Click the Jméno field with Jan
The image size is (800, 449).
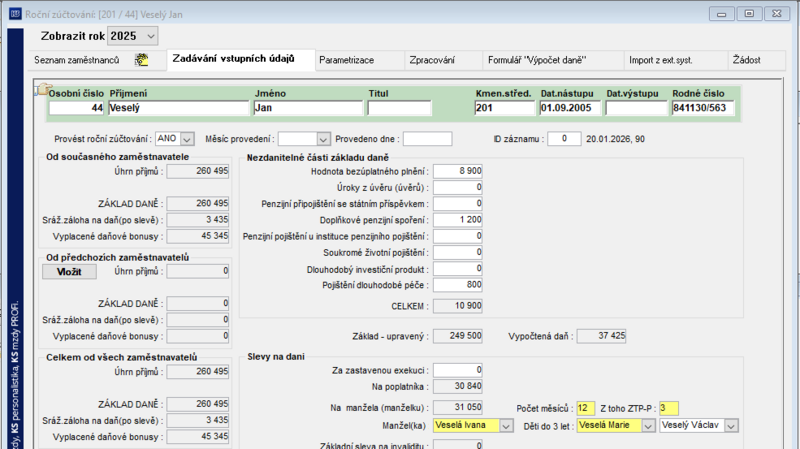pos(308,108)
